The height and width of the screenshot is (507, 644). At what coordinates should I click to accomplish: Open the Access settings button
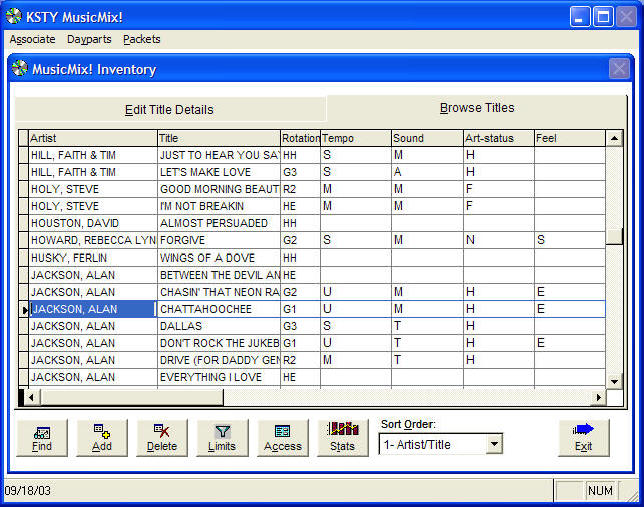pos(283,438)
